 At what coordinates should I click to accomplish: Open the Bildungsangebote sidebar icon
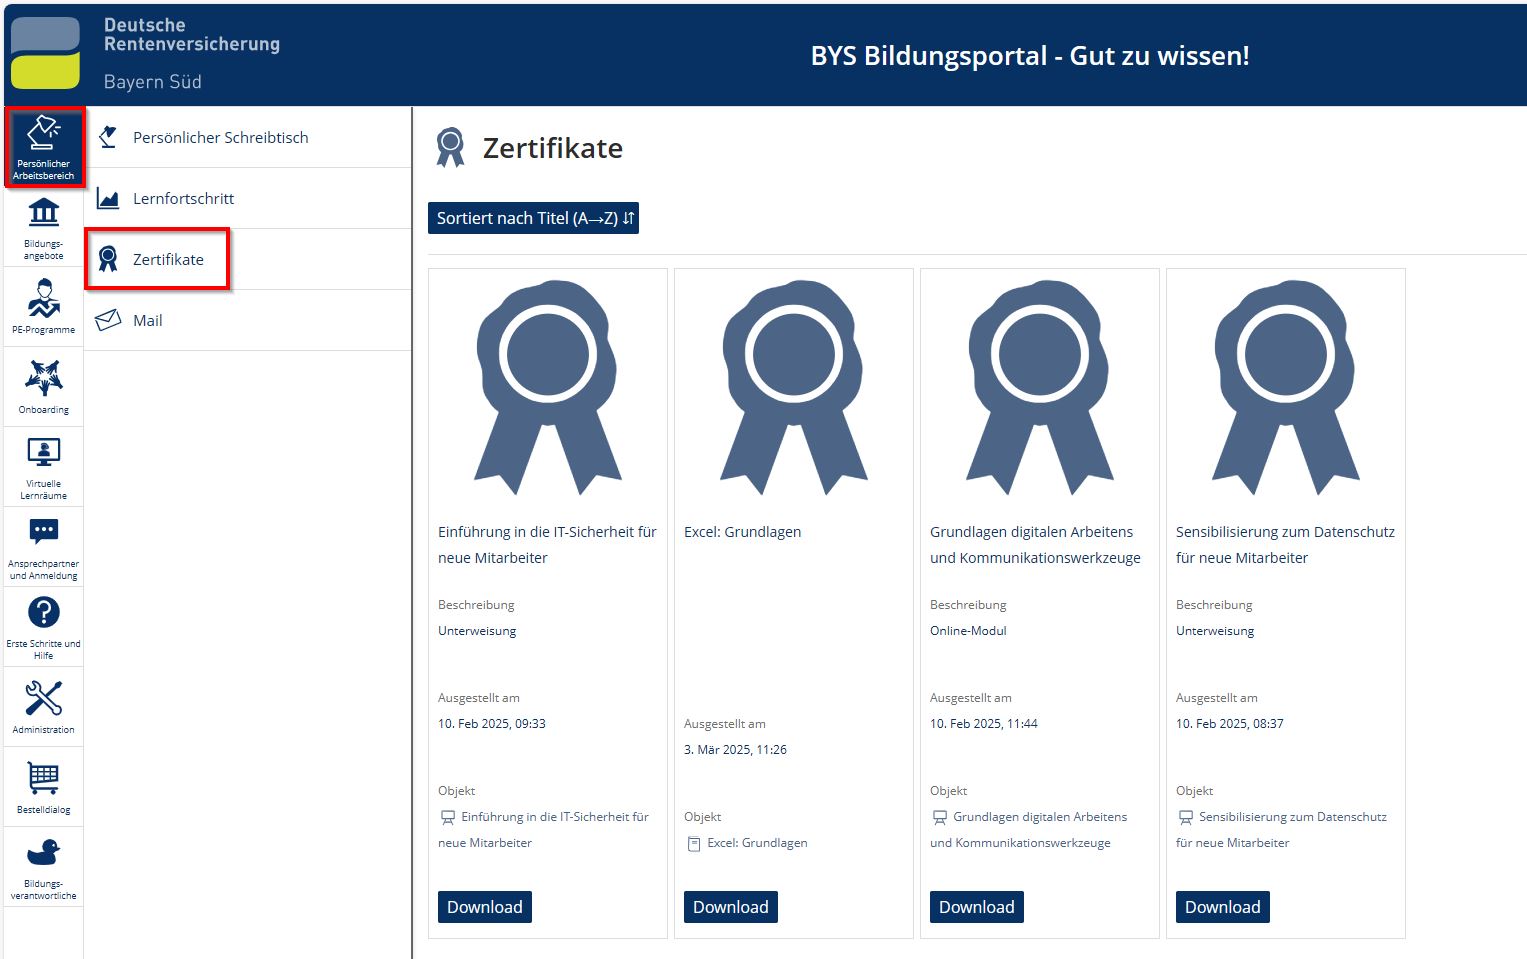[44, 226]
